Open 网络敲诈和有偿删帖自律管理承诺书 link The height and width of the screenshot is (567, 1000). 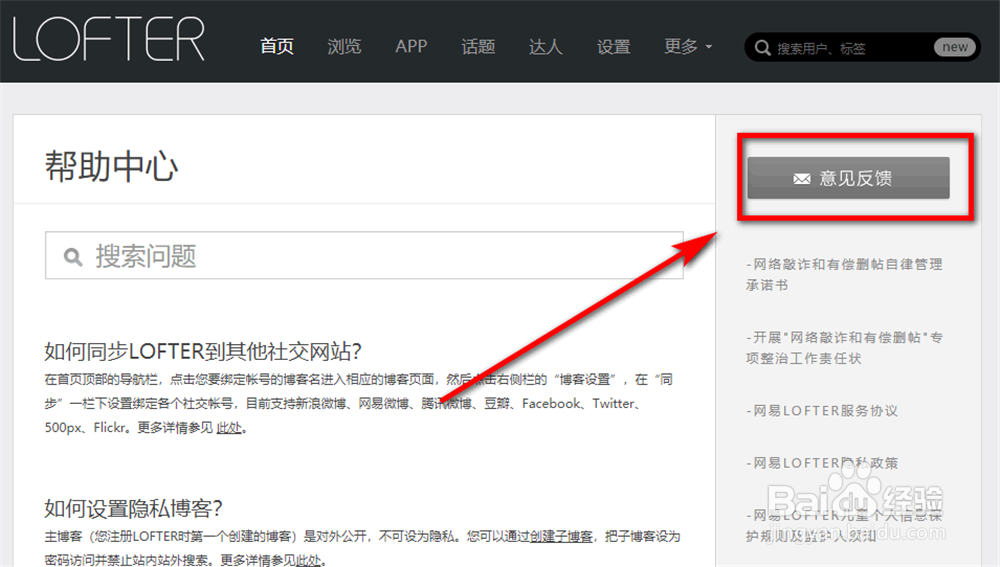tap(844, 274)
